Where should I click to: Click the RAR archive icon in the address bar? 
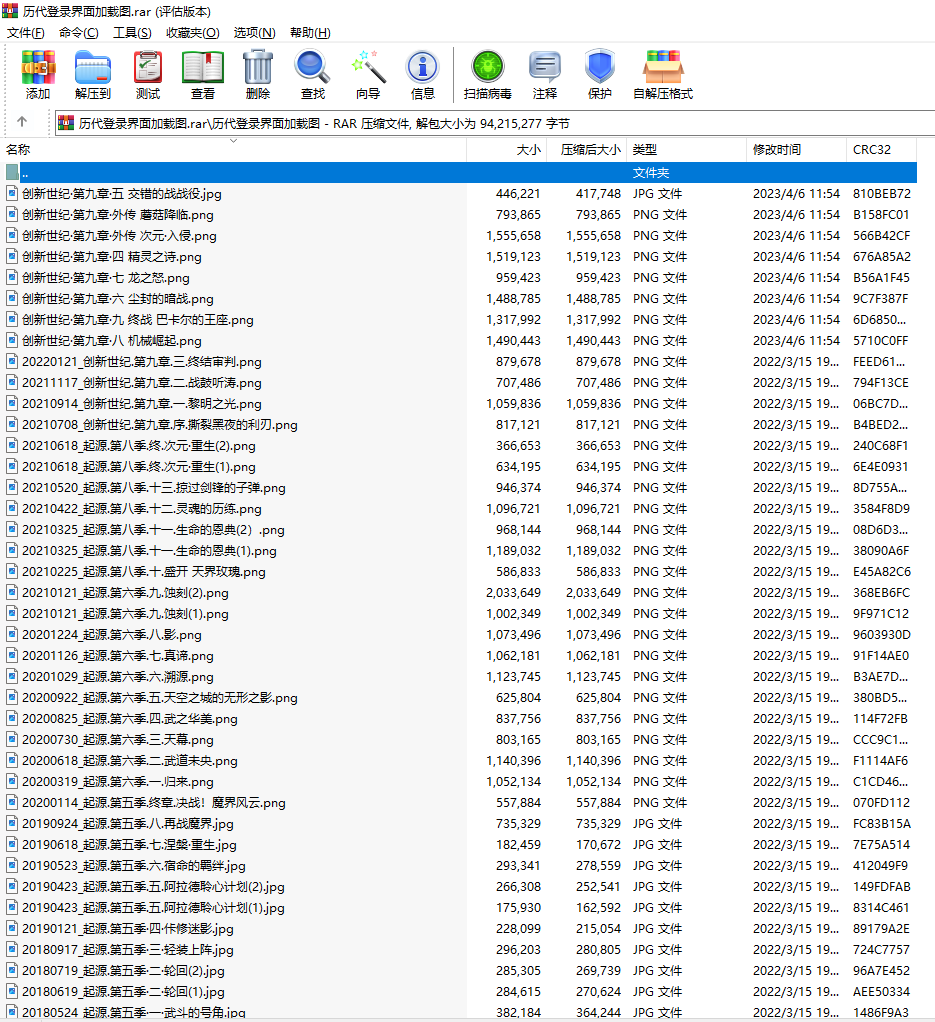(65, 123)
